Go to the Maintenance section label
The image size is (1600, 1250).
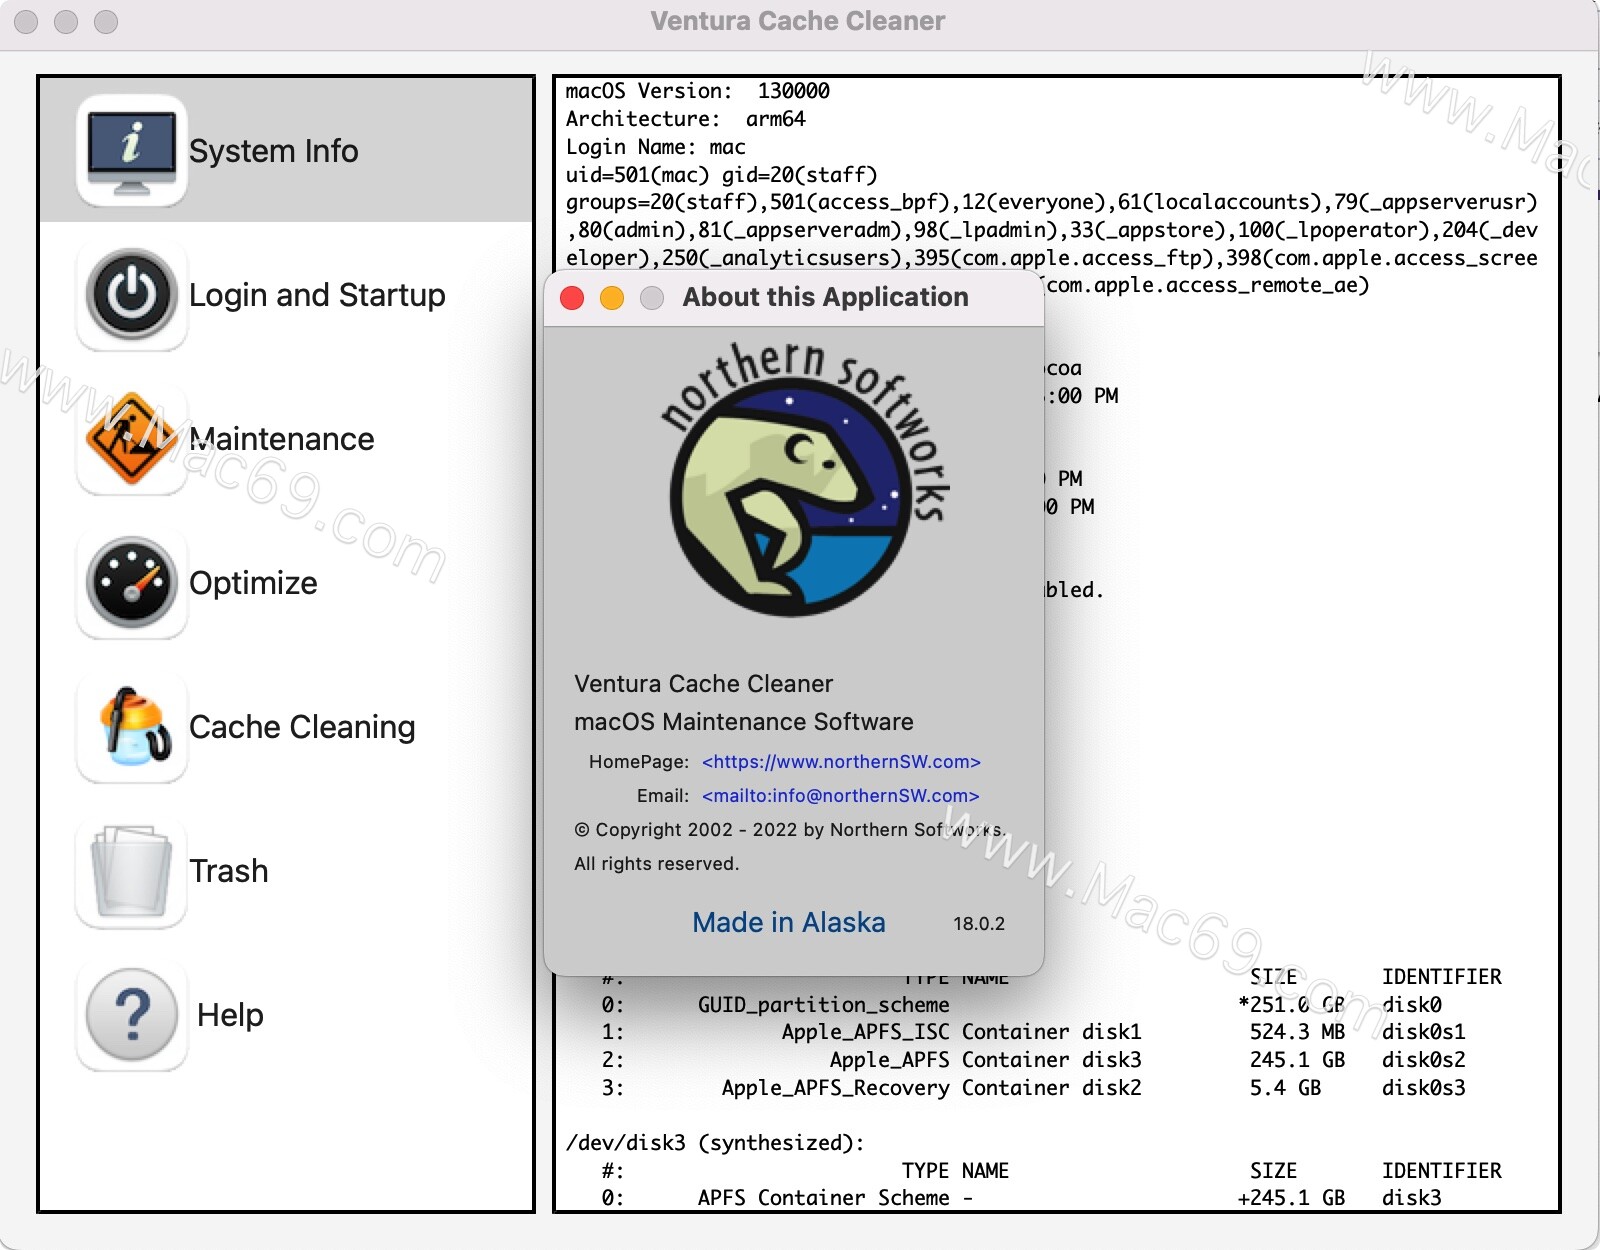[x=282, y=439]
